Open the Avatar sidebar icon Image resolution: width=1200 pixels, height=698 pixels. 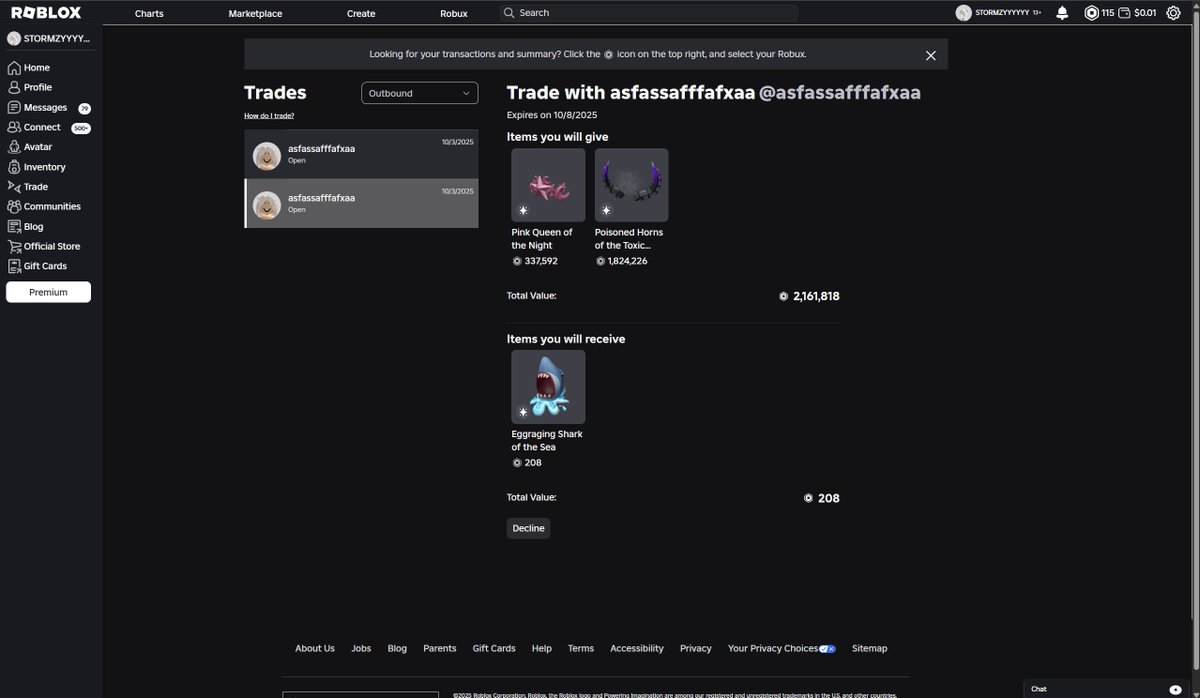(14, 147)
